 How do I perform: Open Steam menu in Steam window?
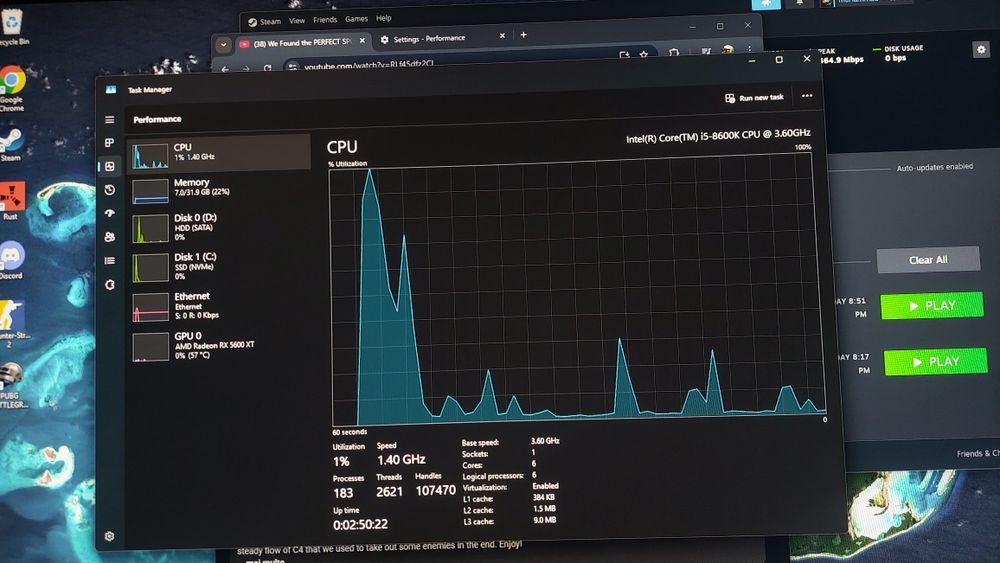point(270,22)
